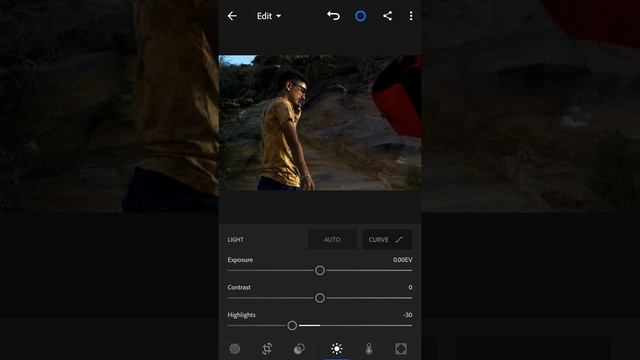The width and height of the screenshot is (640, 360).
Task: Open the Color thermometer tool
Action: point(369,349)
